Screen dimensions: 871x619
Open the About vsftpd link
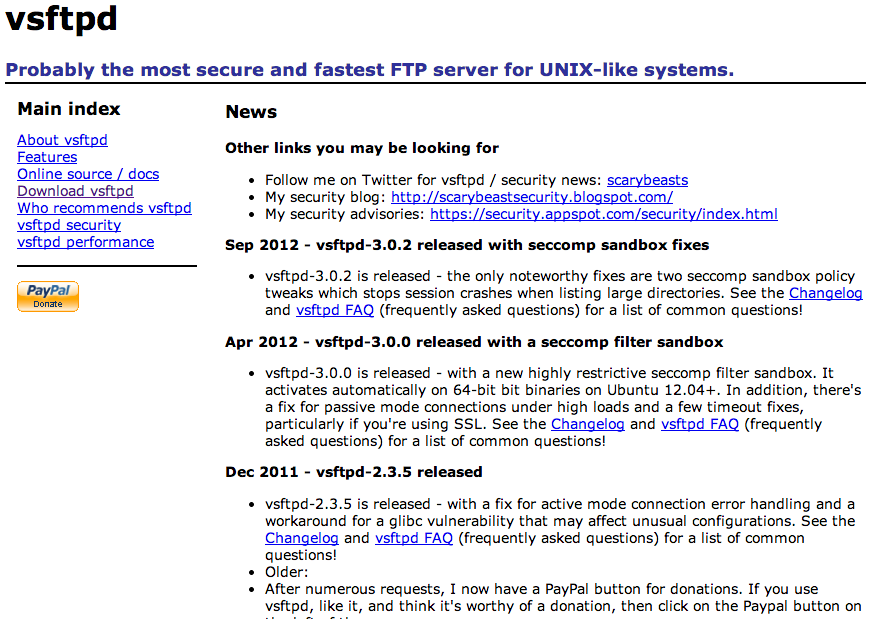(62, 140)
